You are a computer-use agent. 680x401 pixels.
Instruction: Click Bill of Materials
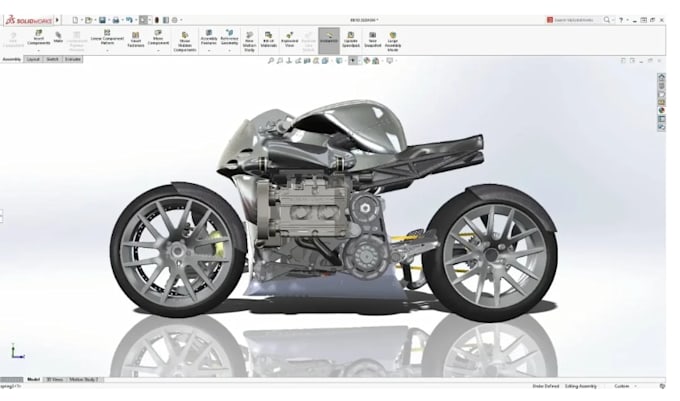point(268,39)
